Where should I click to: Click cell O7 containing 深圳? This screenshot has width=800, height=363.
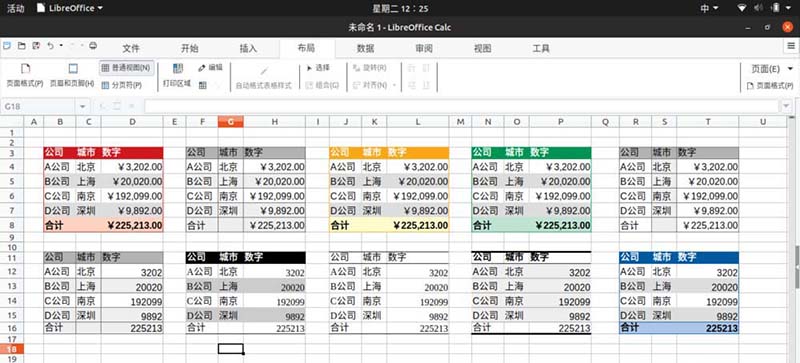pyautogui.click(x=517, y=211)
